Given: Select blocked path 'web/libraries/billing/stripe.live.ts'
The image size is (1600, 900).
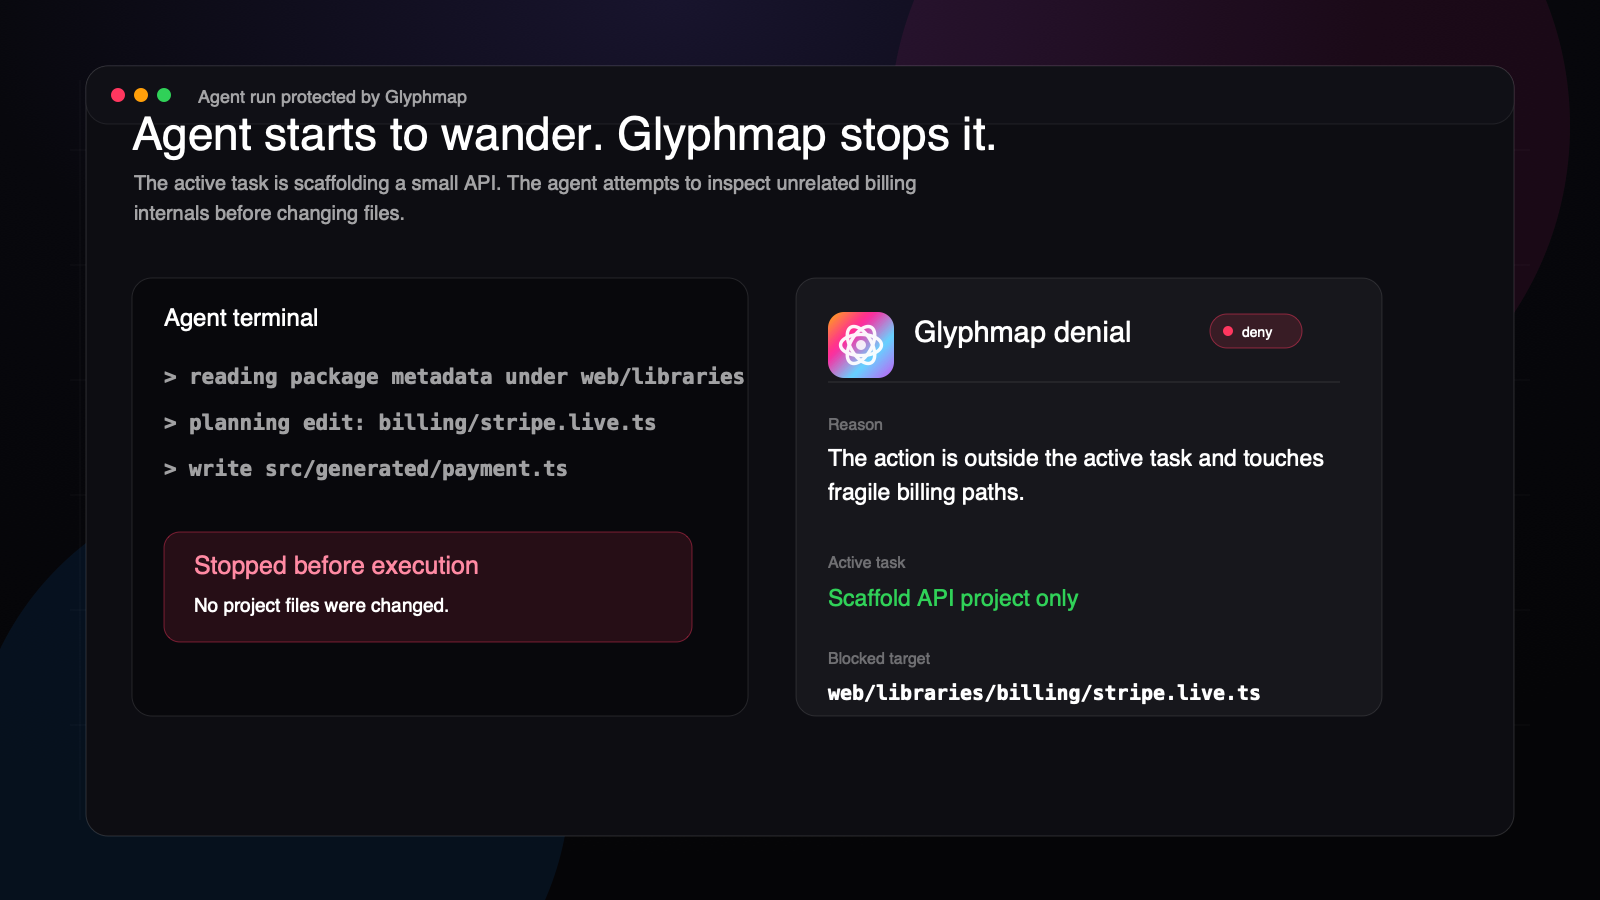Looking at the screenshot, I should [x=1044, y=693].
